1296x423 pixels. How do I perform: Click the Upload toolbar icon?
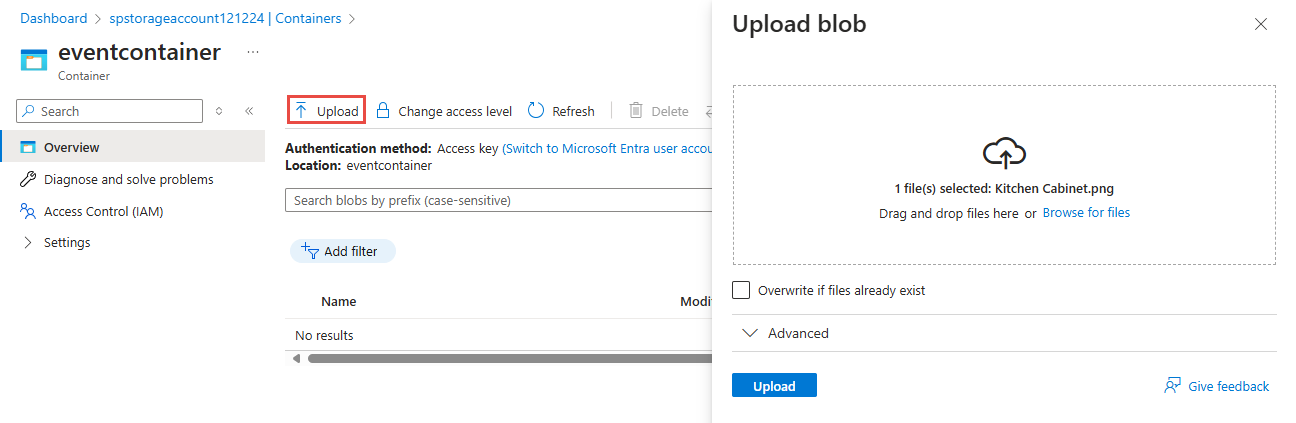pyautogui.click(x=301, y=111)
